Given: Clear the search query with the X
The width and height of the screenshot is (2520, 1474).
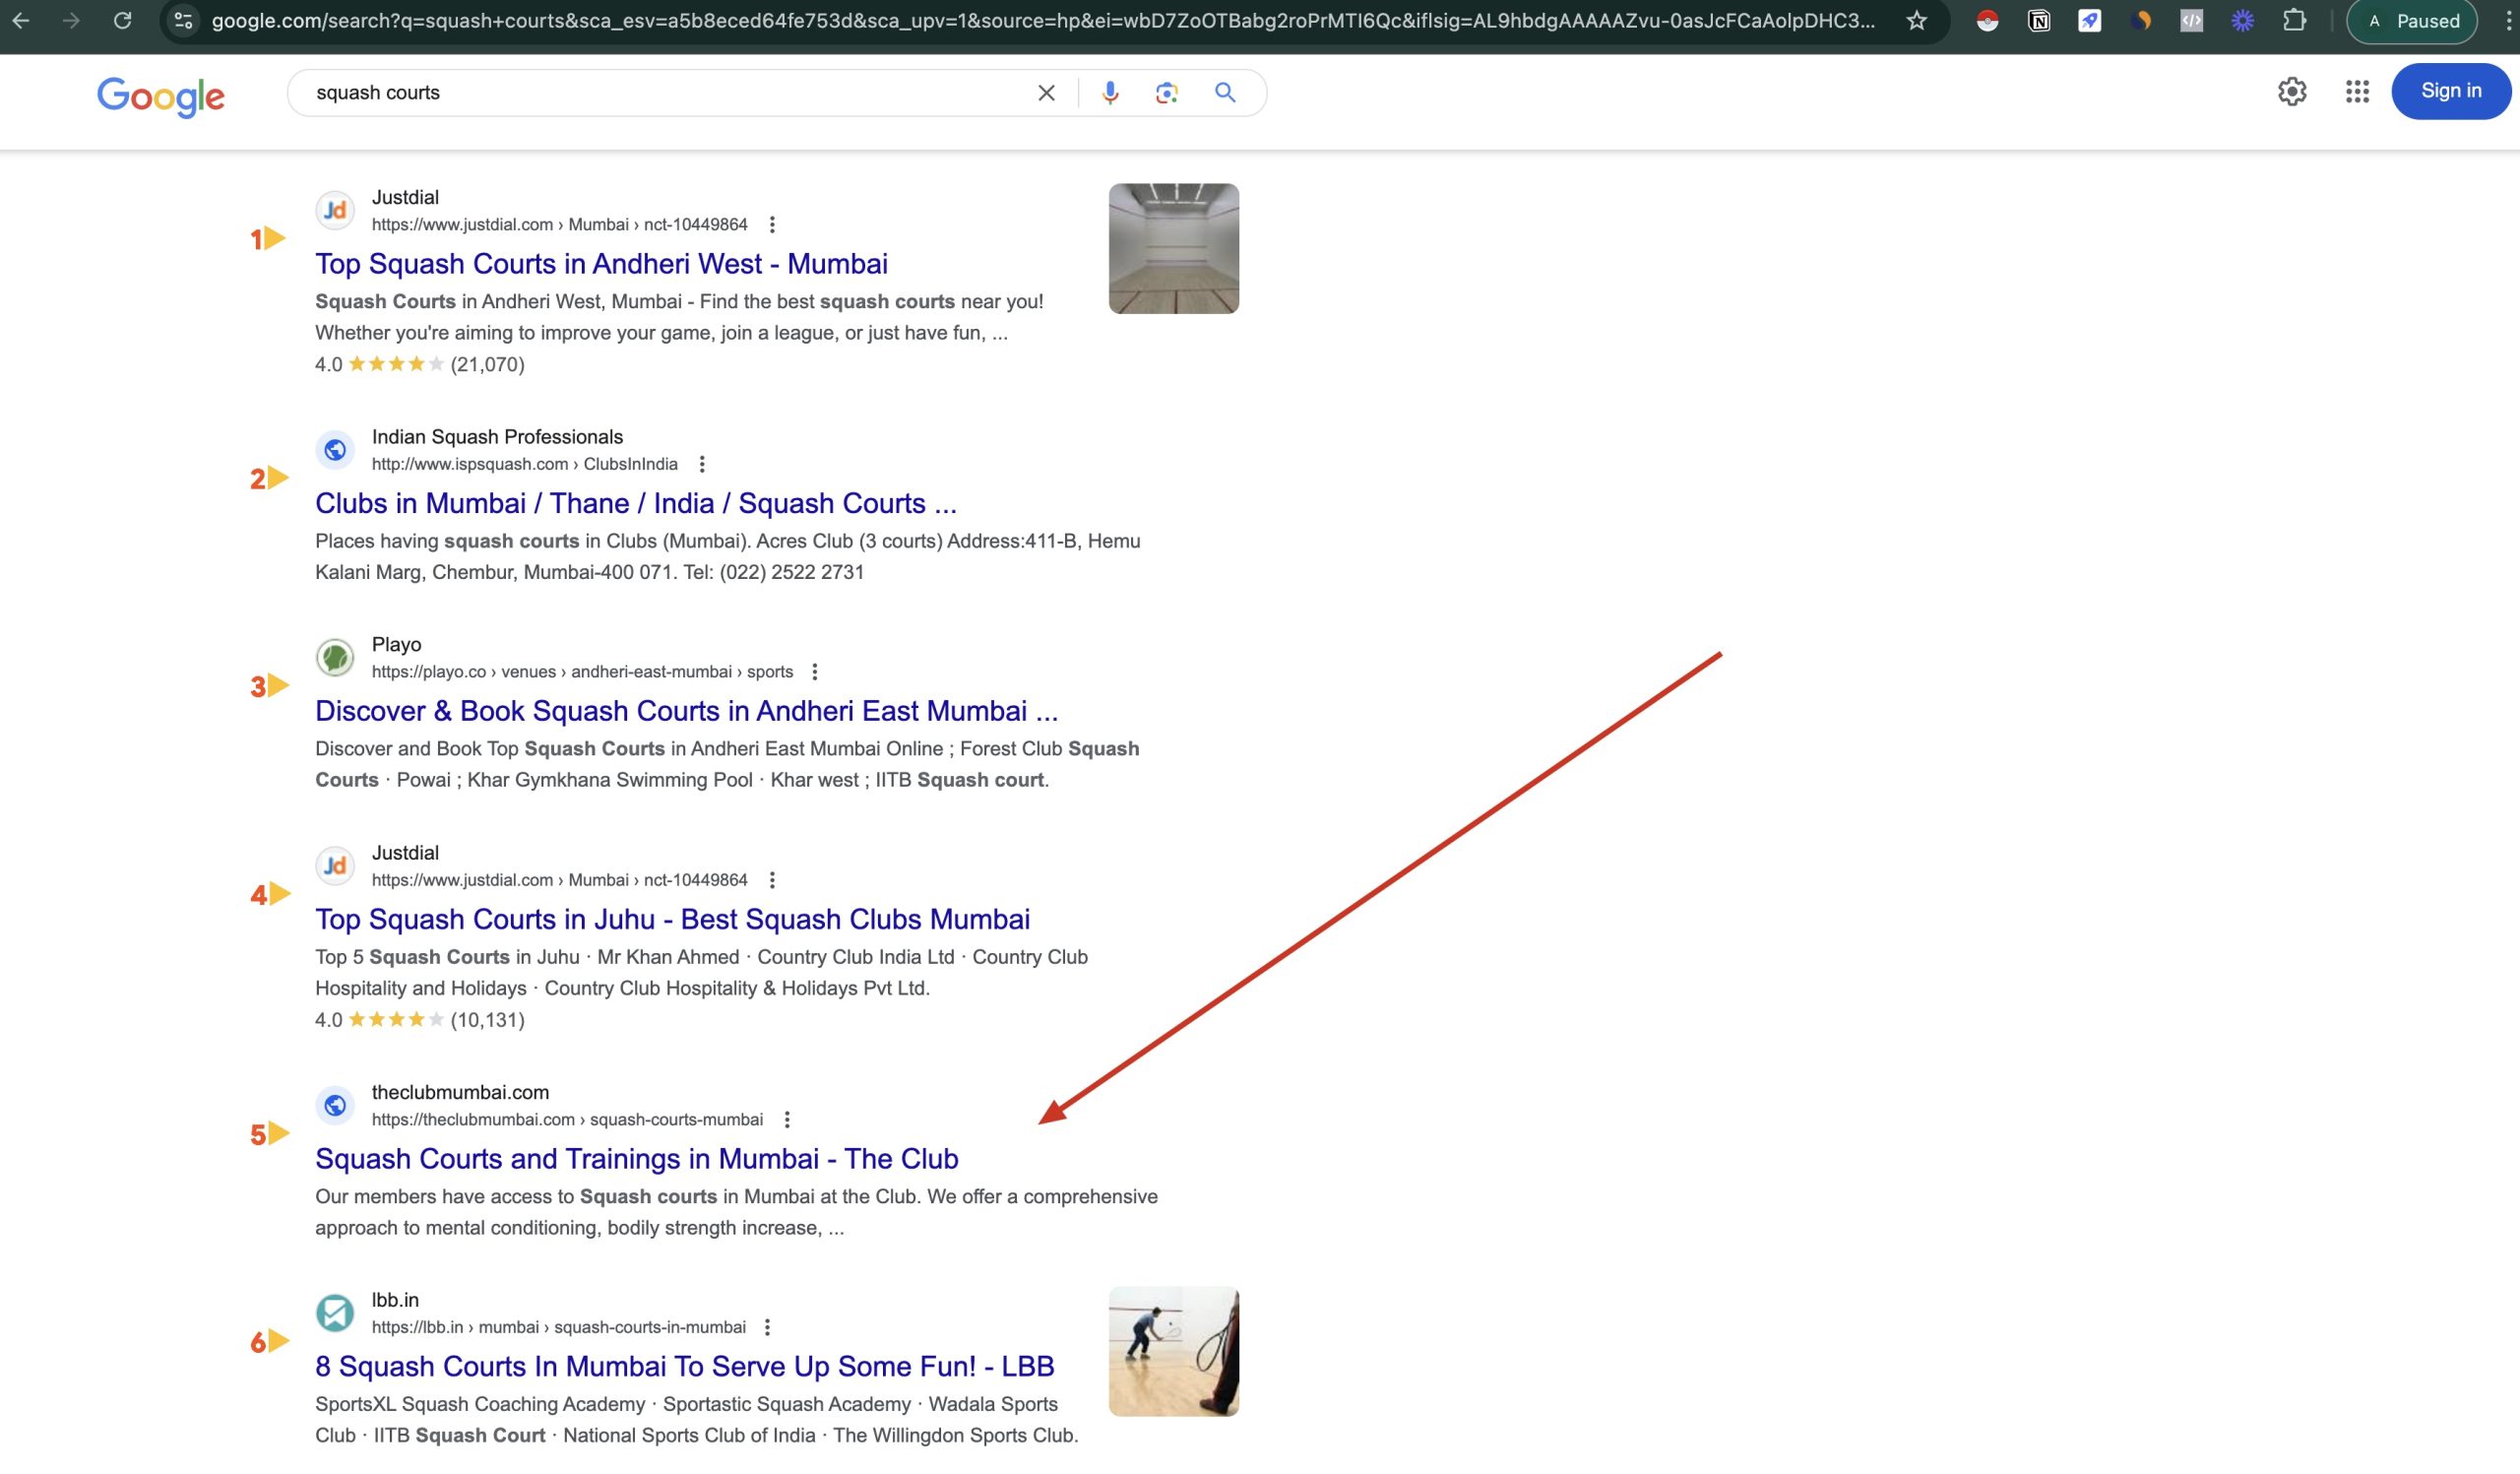Looking at the screenshot, I should 1044,92.
